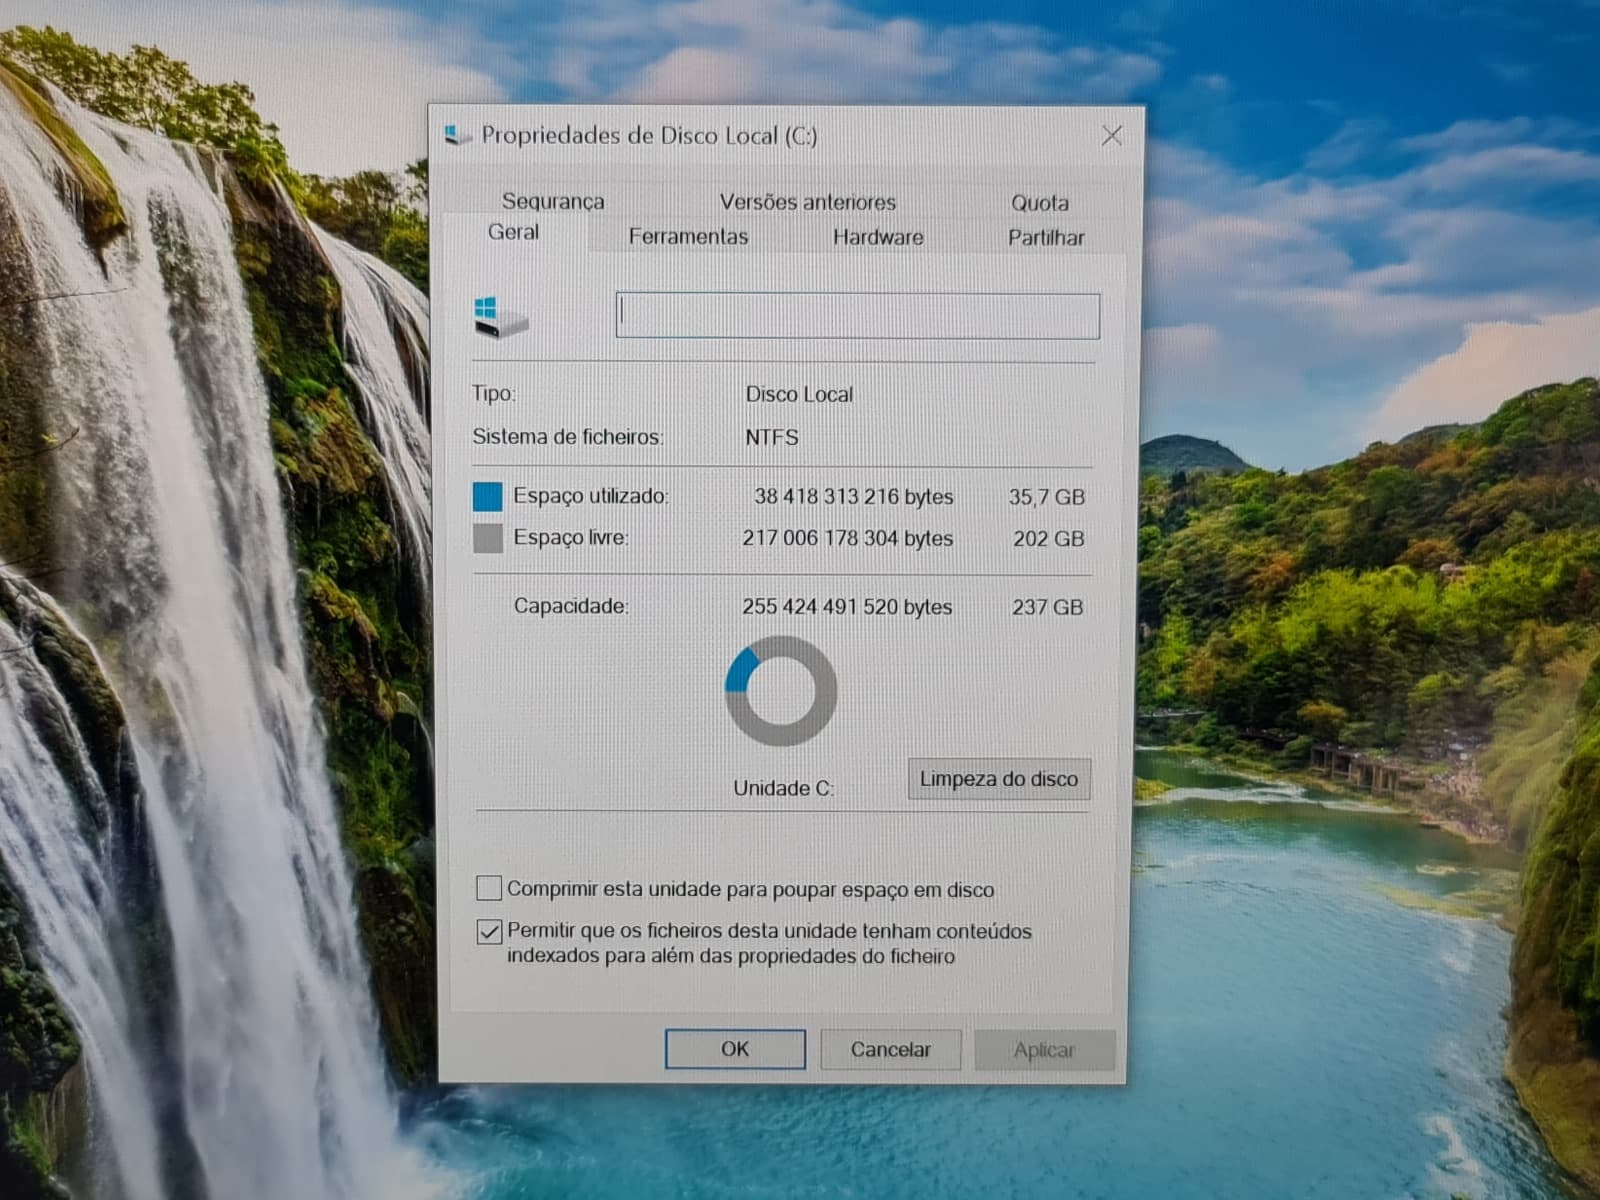Click the 'Unidade C:' label
This screenshot has width=1600, height=1200.
(784, 788)
